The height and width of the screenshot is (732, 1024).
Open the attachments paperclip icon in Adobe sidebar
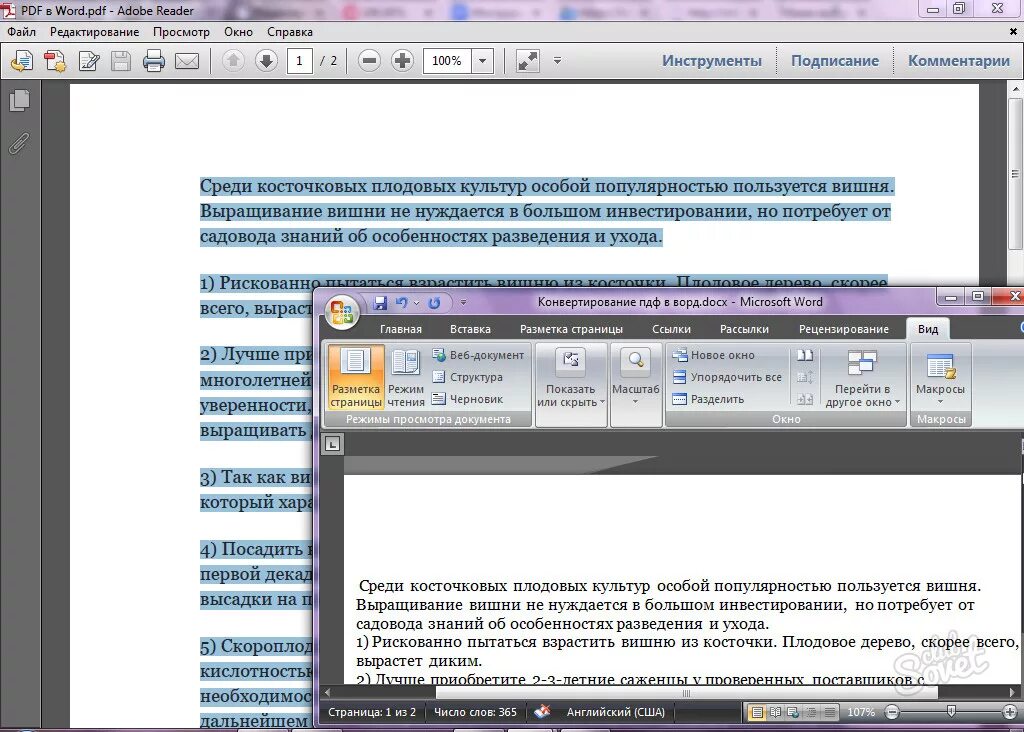19,143
